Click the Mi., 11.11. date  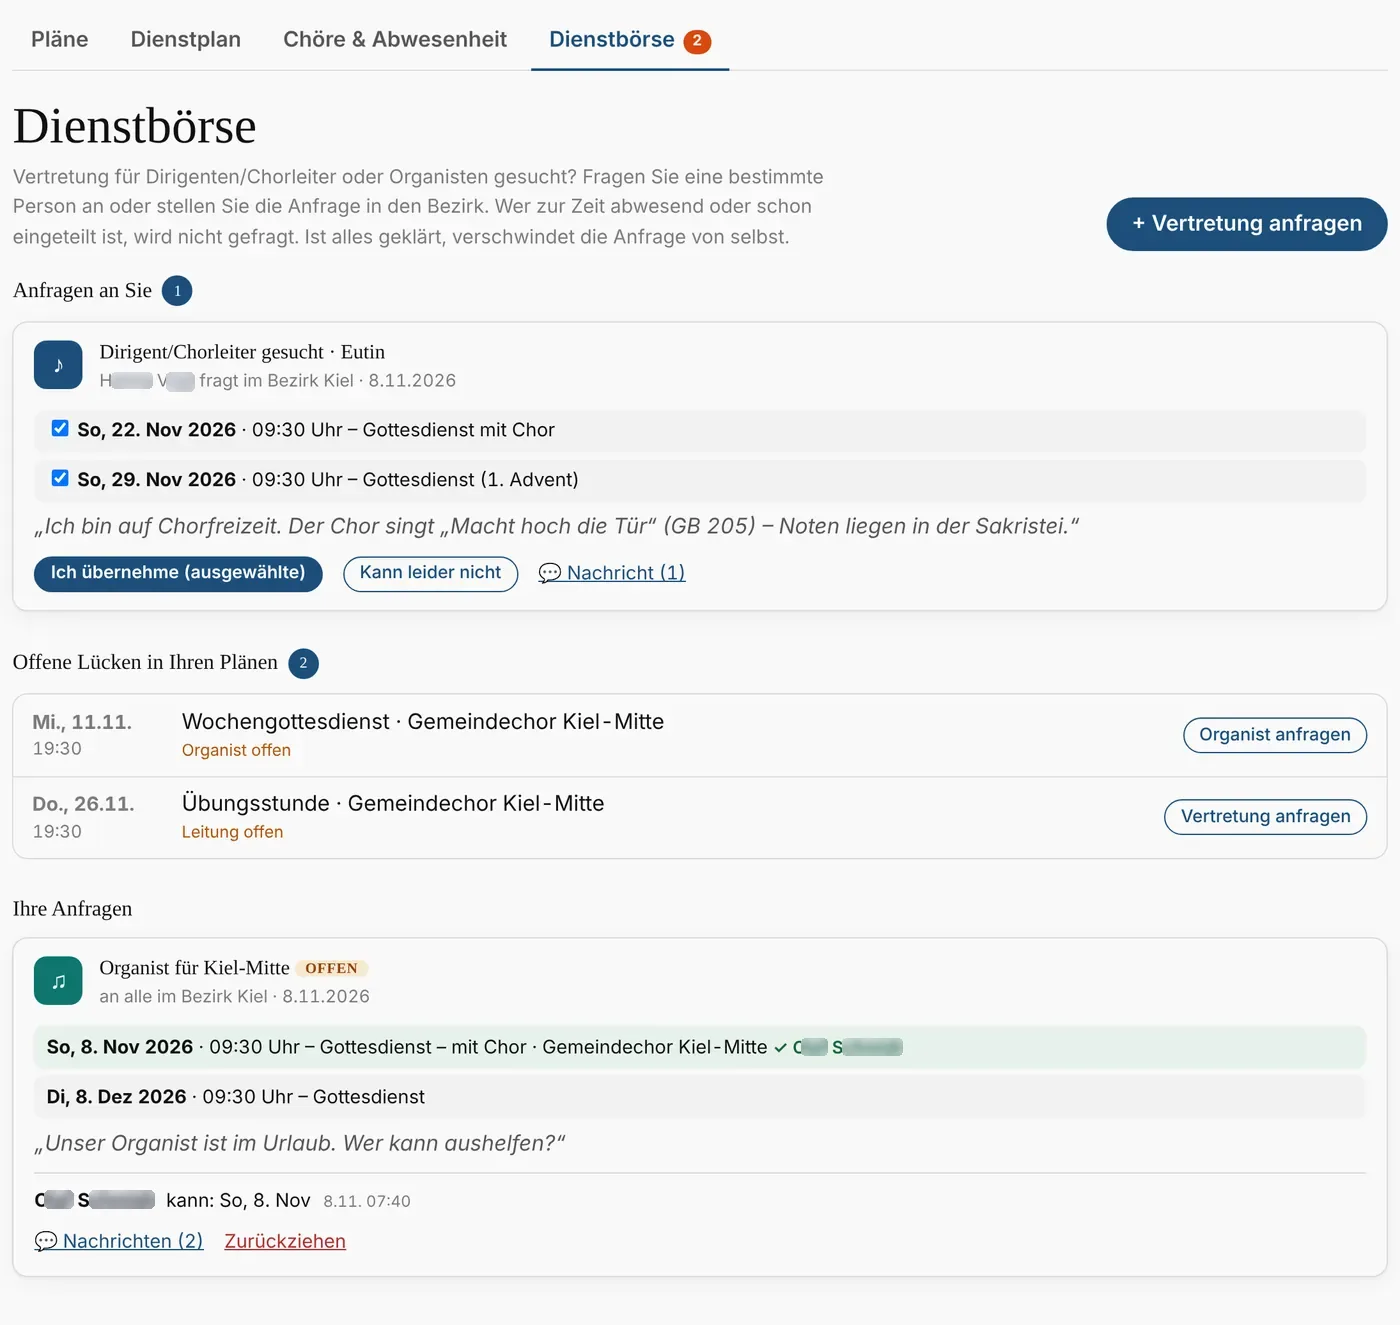point(82,722)
